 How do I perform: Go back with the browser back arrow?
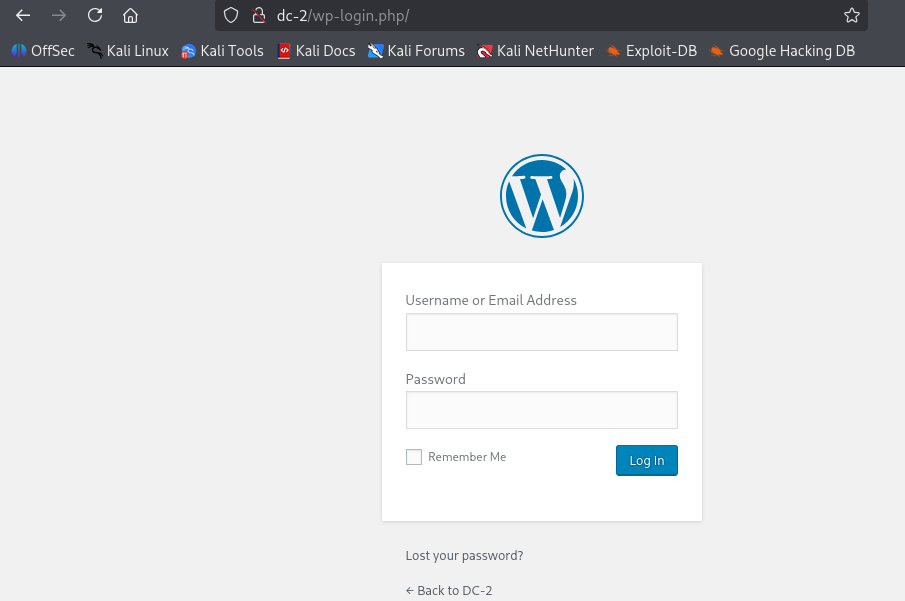pyautogui.click(x=23, y=16)
